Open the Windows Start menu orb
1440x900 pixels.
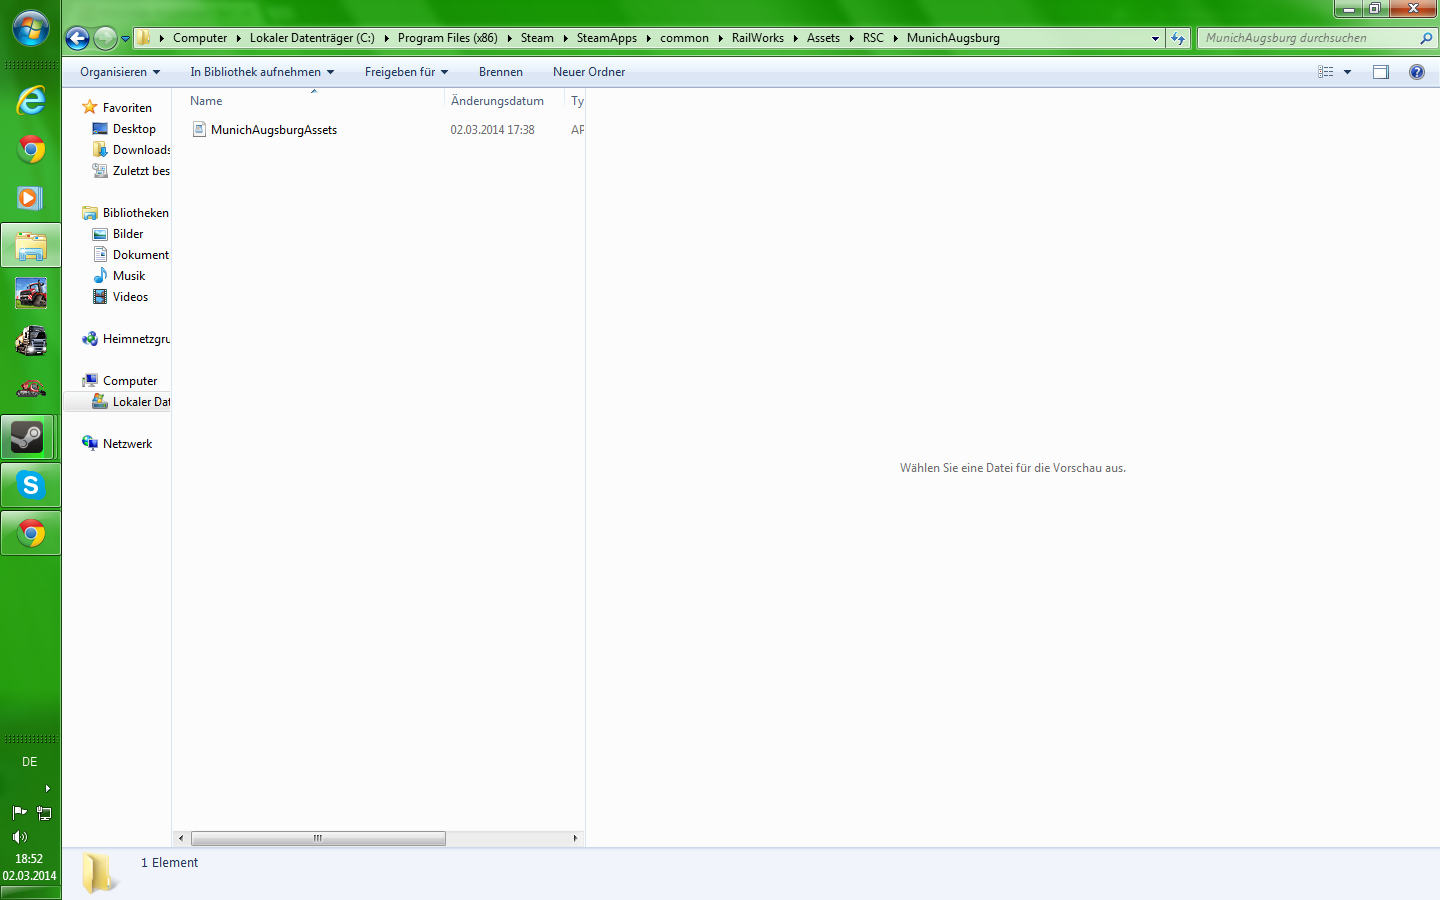click(x=31, y=28)
